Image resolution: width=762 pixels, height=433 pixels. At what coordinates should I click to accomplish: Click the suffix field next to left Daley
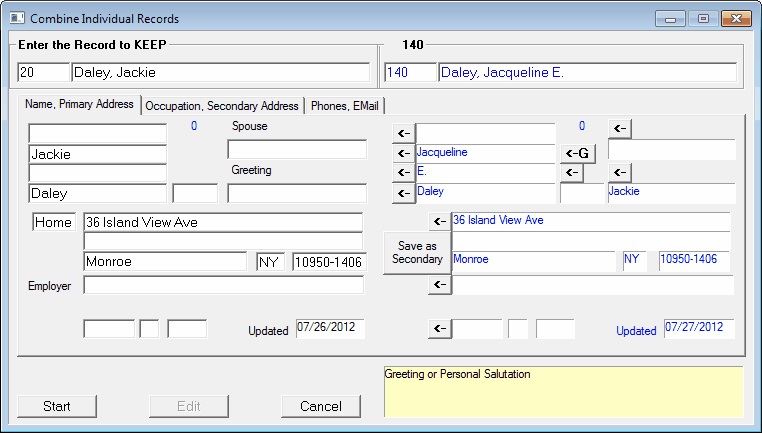(x=195, y=193)
